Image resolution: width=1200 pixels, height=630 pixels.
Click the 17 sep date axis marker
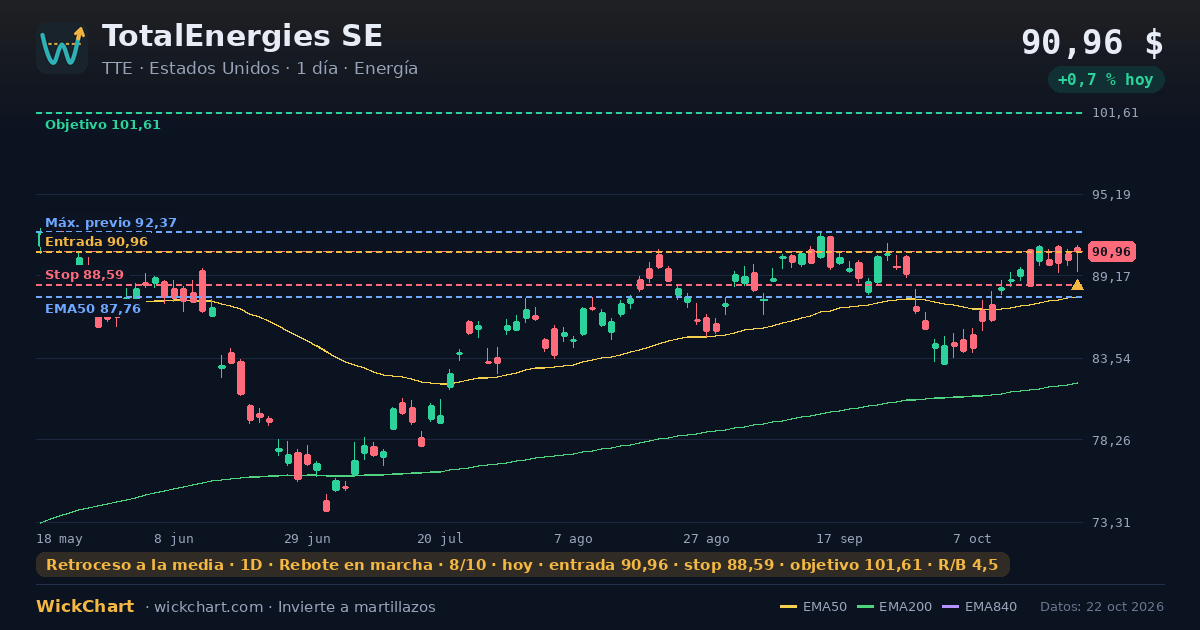[839, 538]
